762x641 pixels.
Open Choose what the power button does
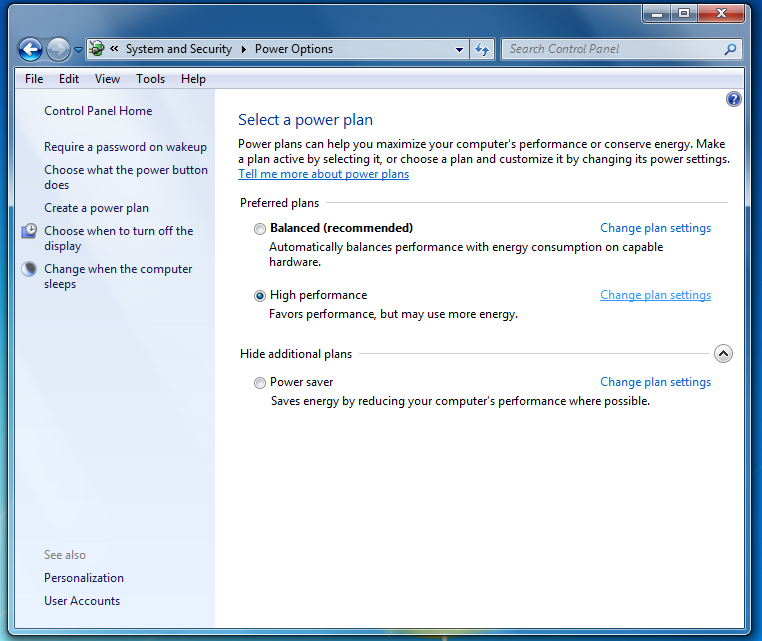point(126,177)
